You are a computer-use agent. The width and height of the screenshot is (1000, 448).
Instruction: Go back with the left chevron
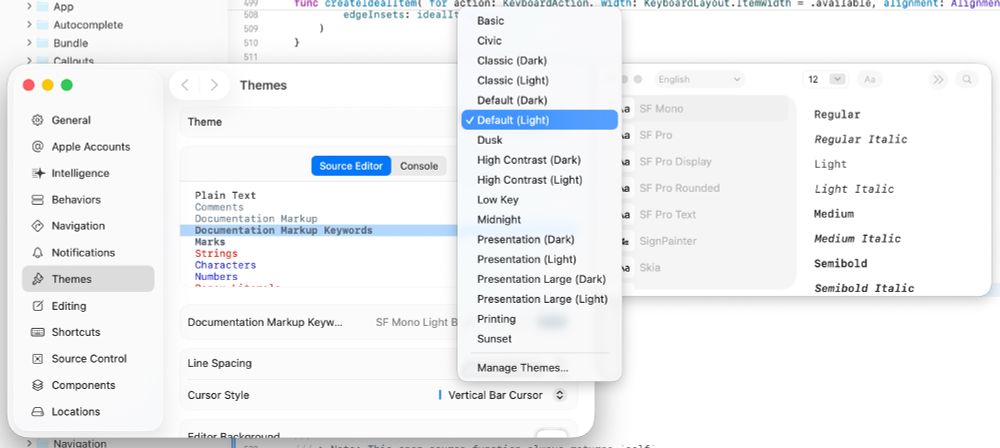[x=185, y=85]
